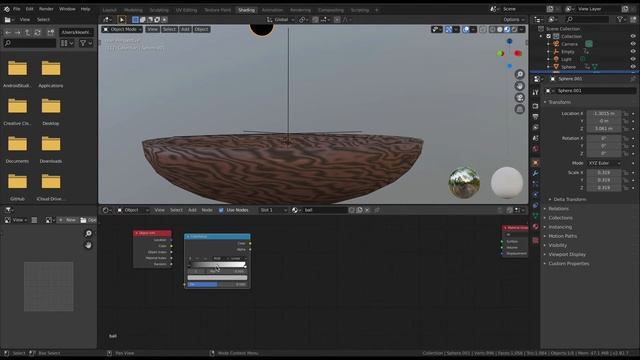The image size is (640, 360).
Task: Open ColorRamp Linear interpolation dropdown
Action: (237, 258)
